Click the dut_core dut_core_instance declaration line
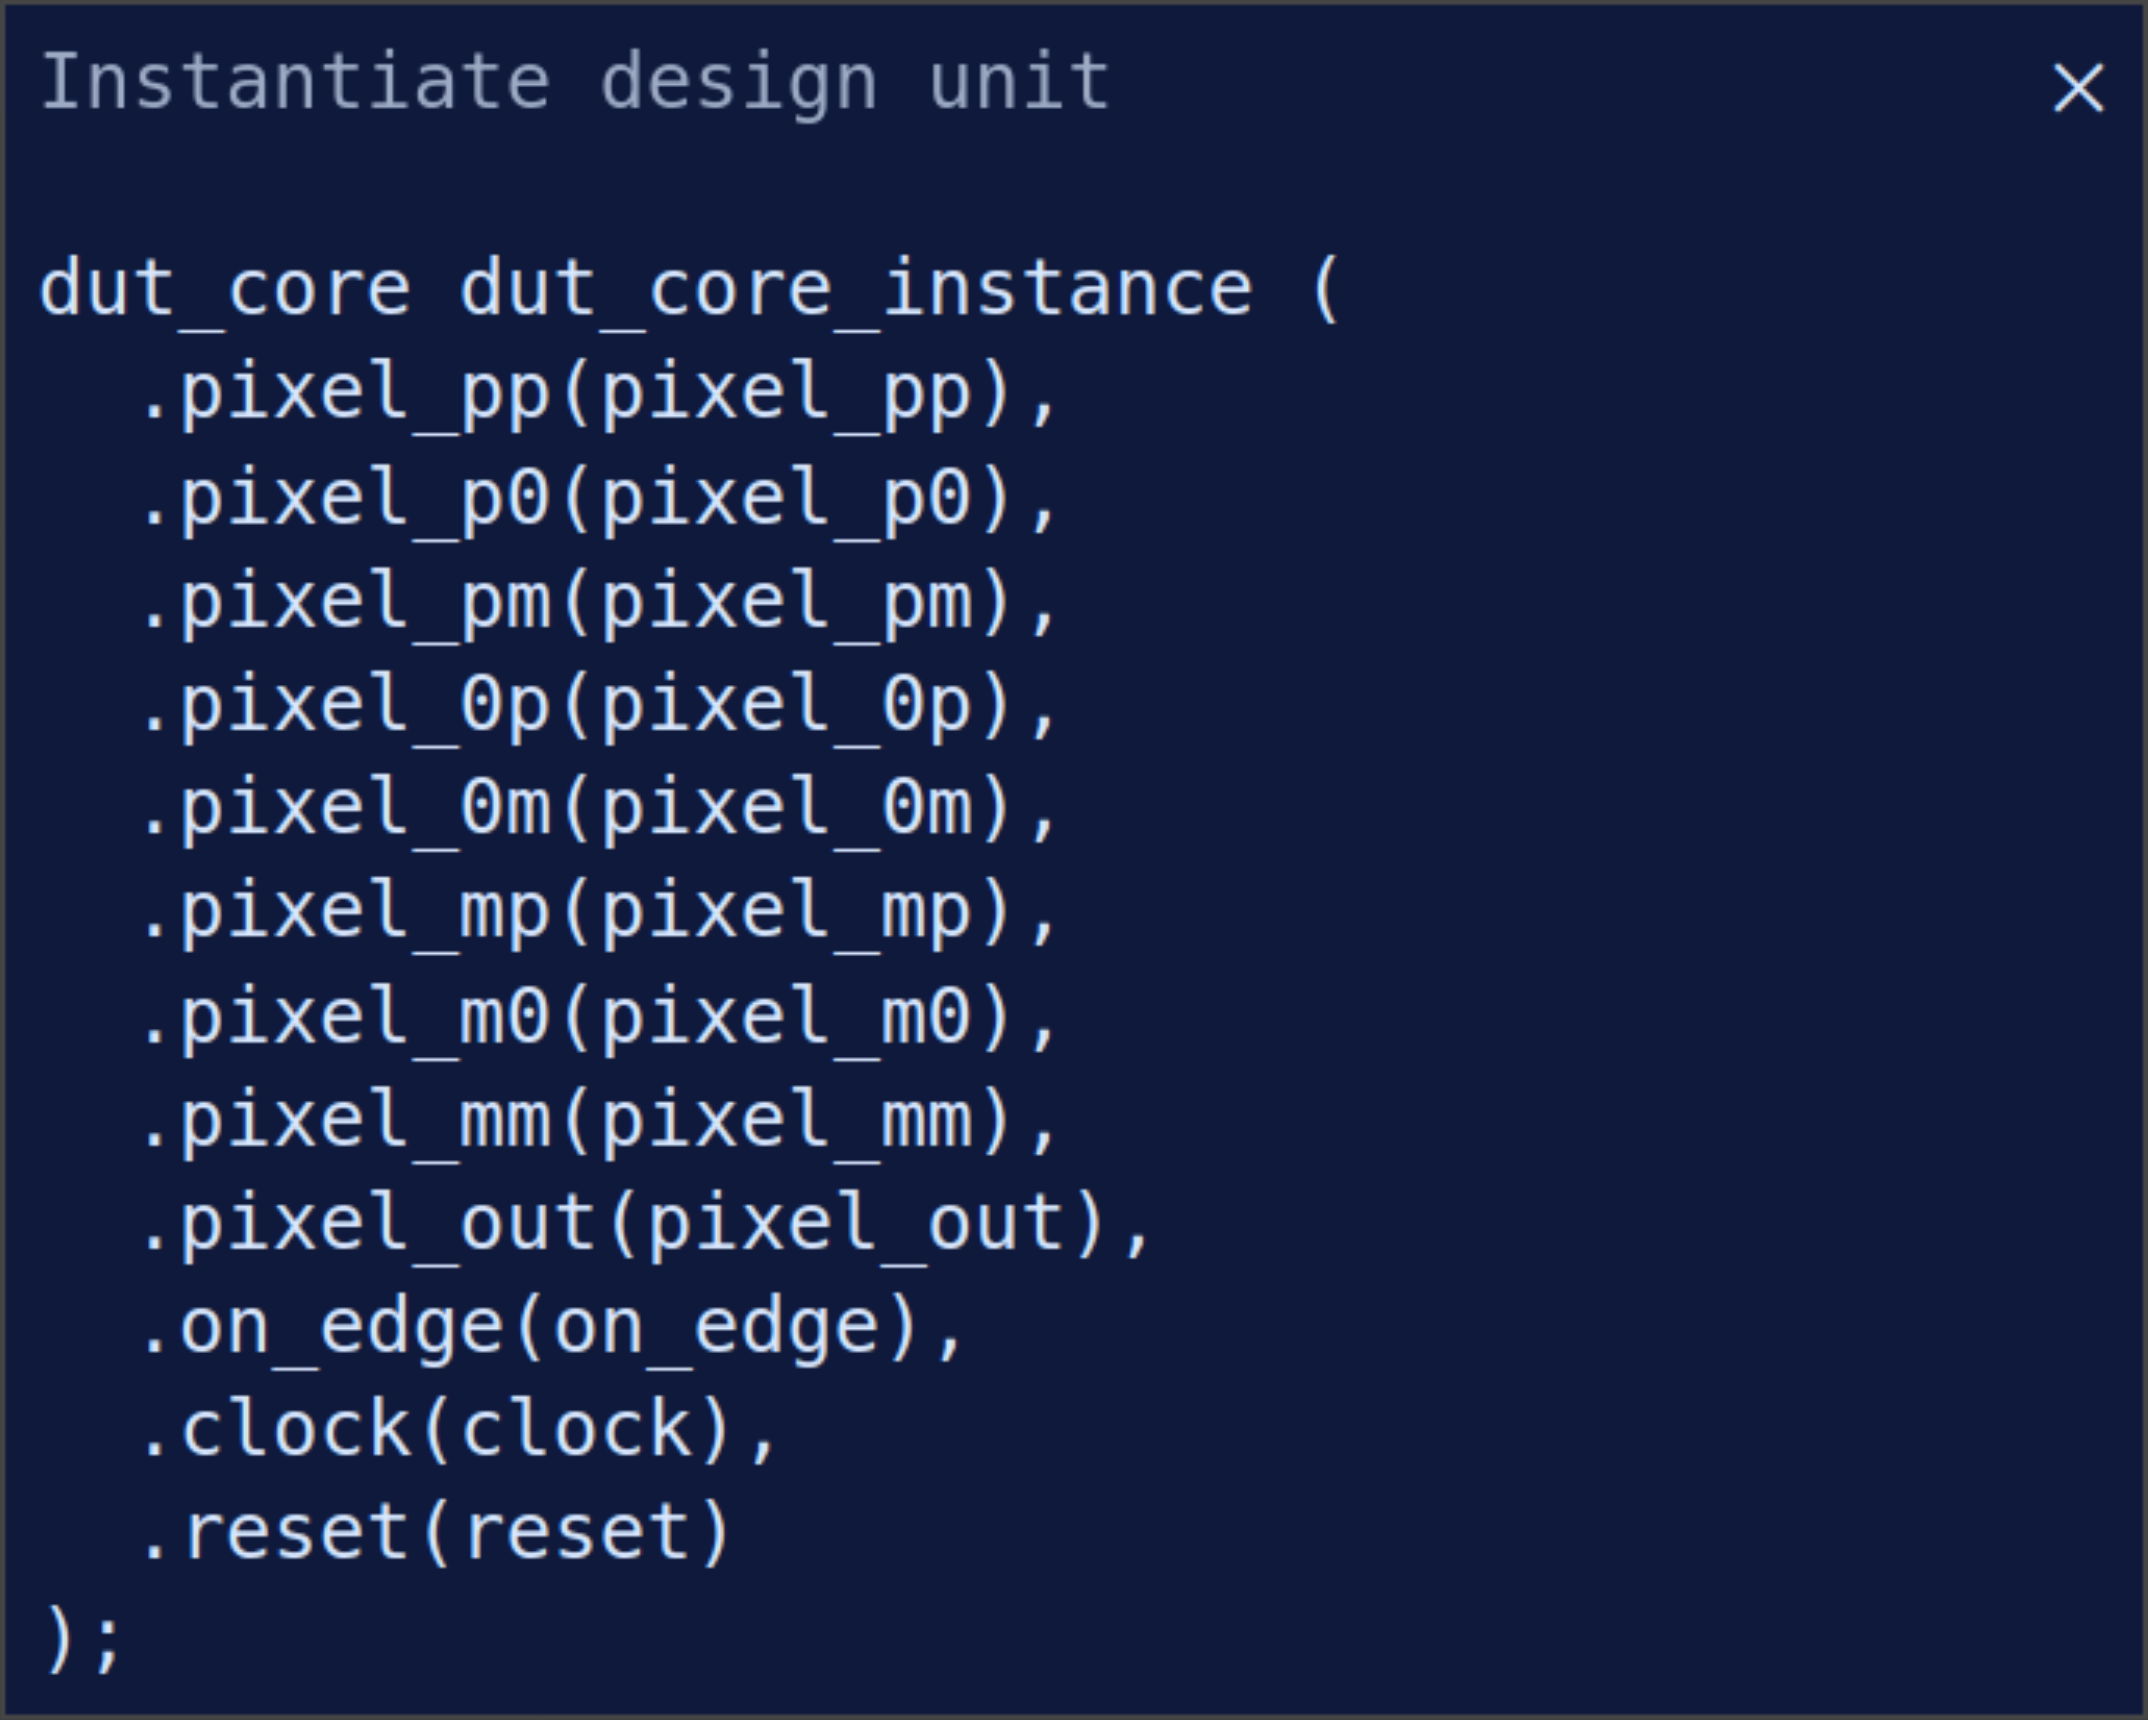This screenshot has width=2148, height=1720. 688,290
